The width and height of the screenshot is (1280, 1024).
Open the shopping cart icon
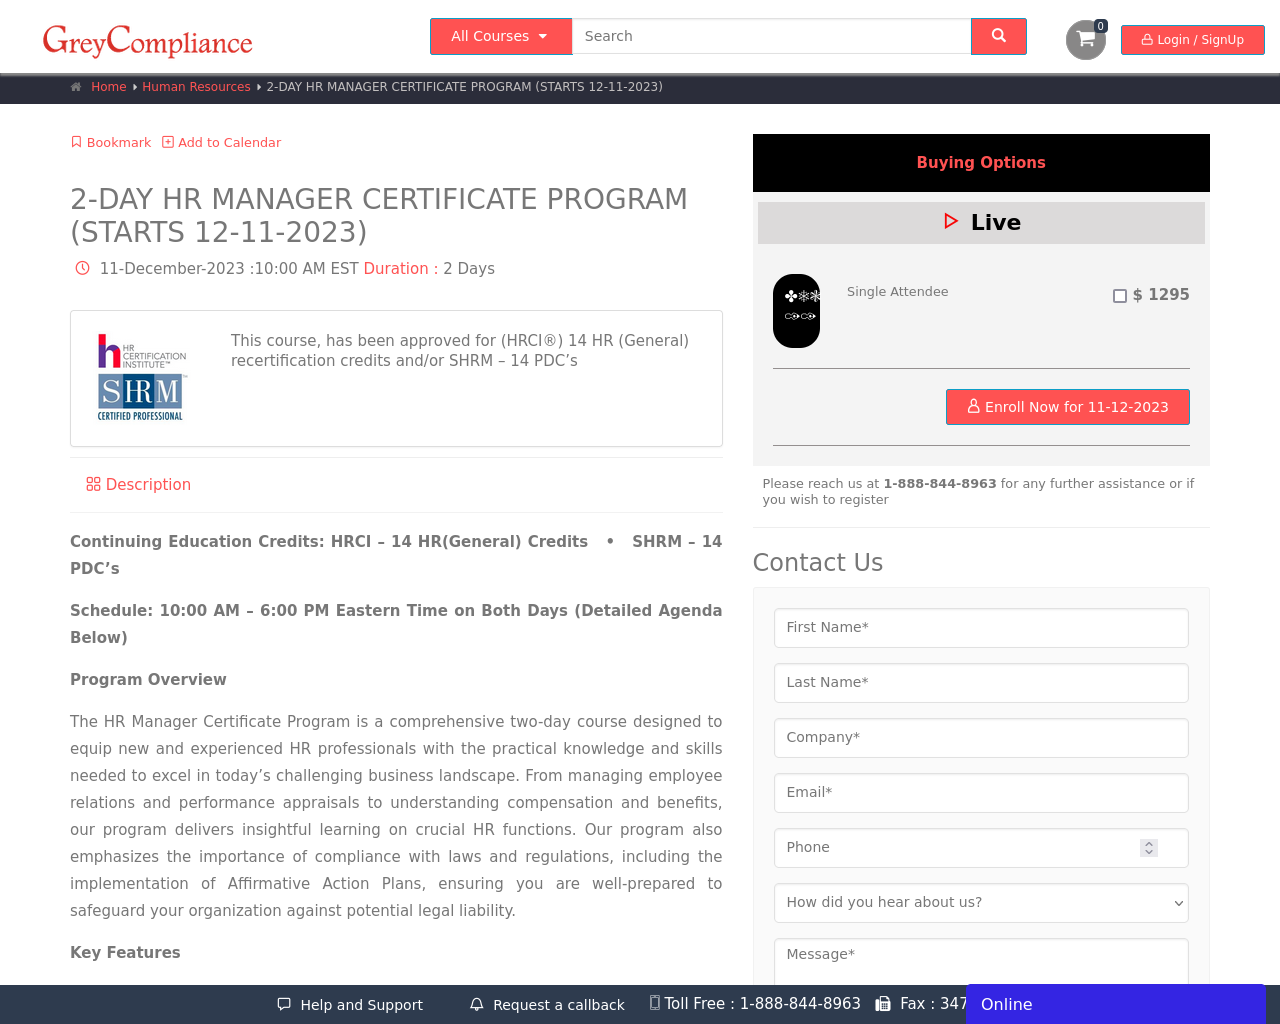click(x=1086, y=40)
